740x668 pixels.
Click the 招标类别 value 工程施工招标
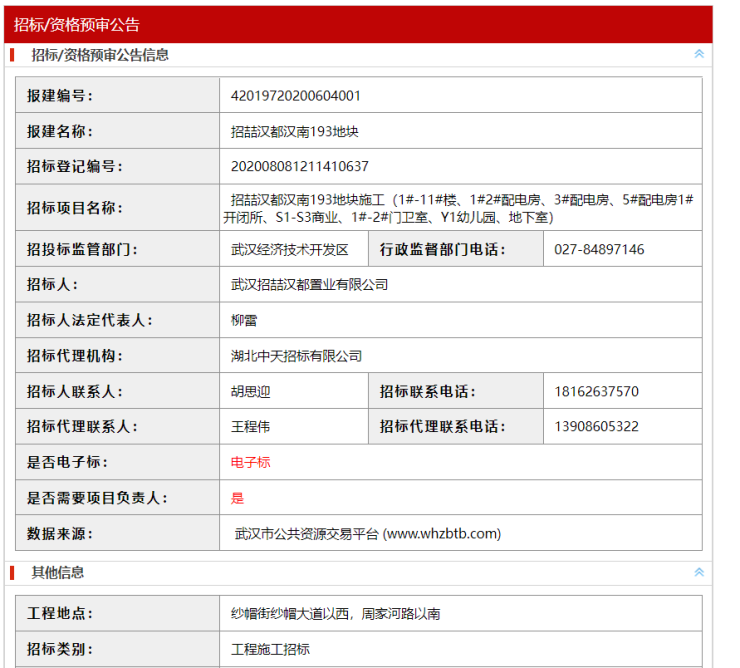(270, 649)
